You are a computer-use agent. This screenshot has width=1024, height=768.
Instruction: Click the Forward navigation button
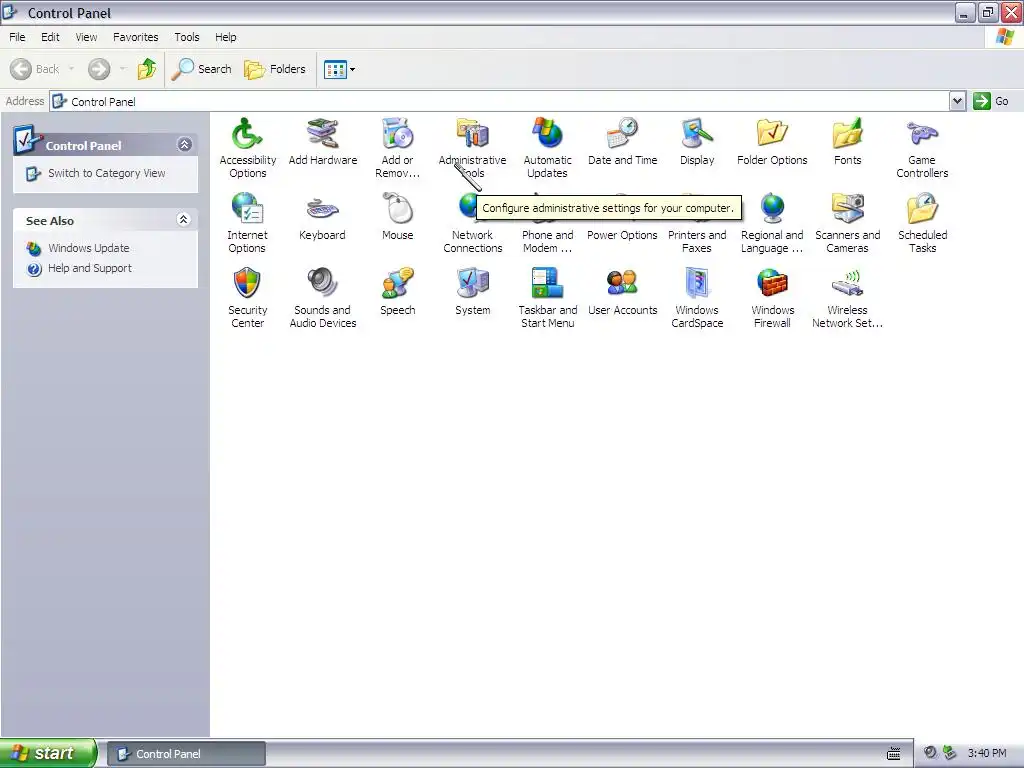pos(99,69)
